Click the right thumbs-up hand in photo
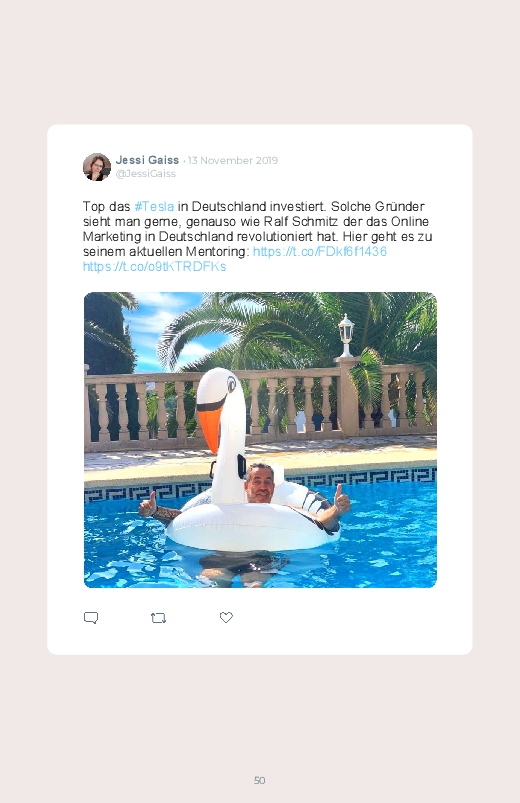This screenshot has height=803, width=520. click(x=342, y=499)
